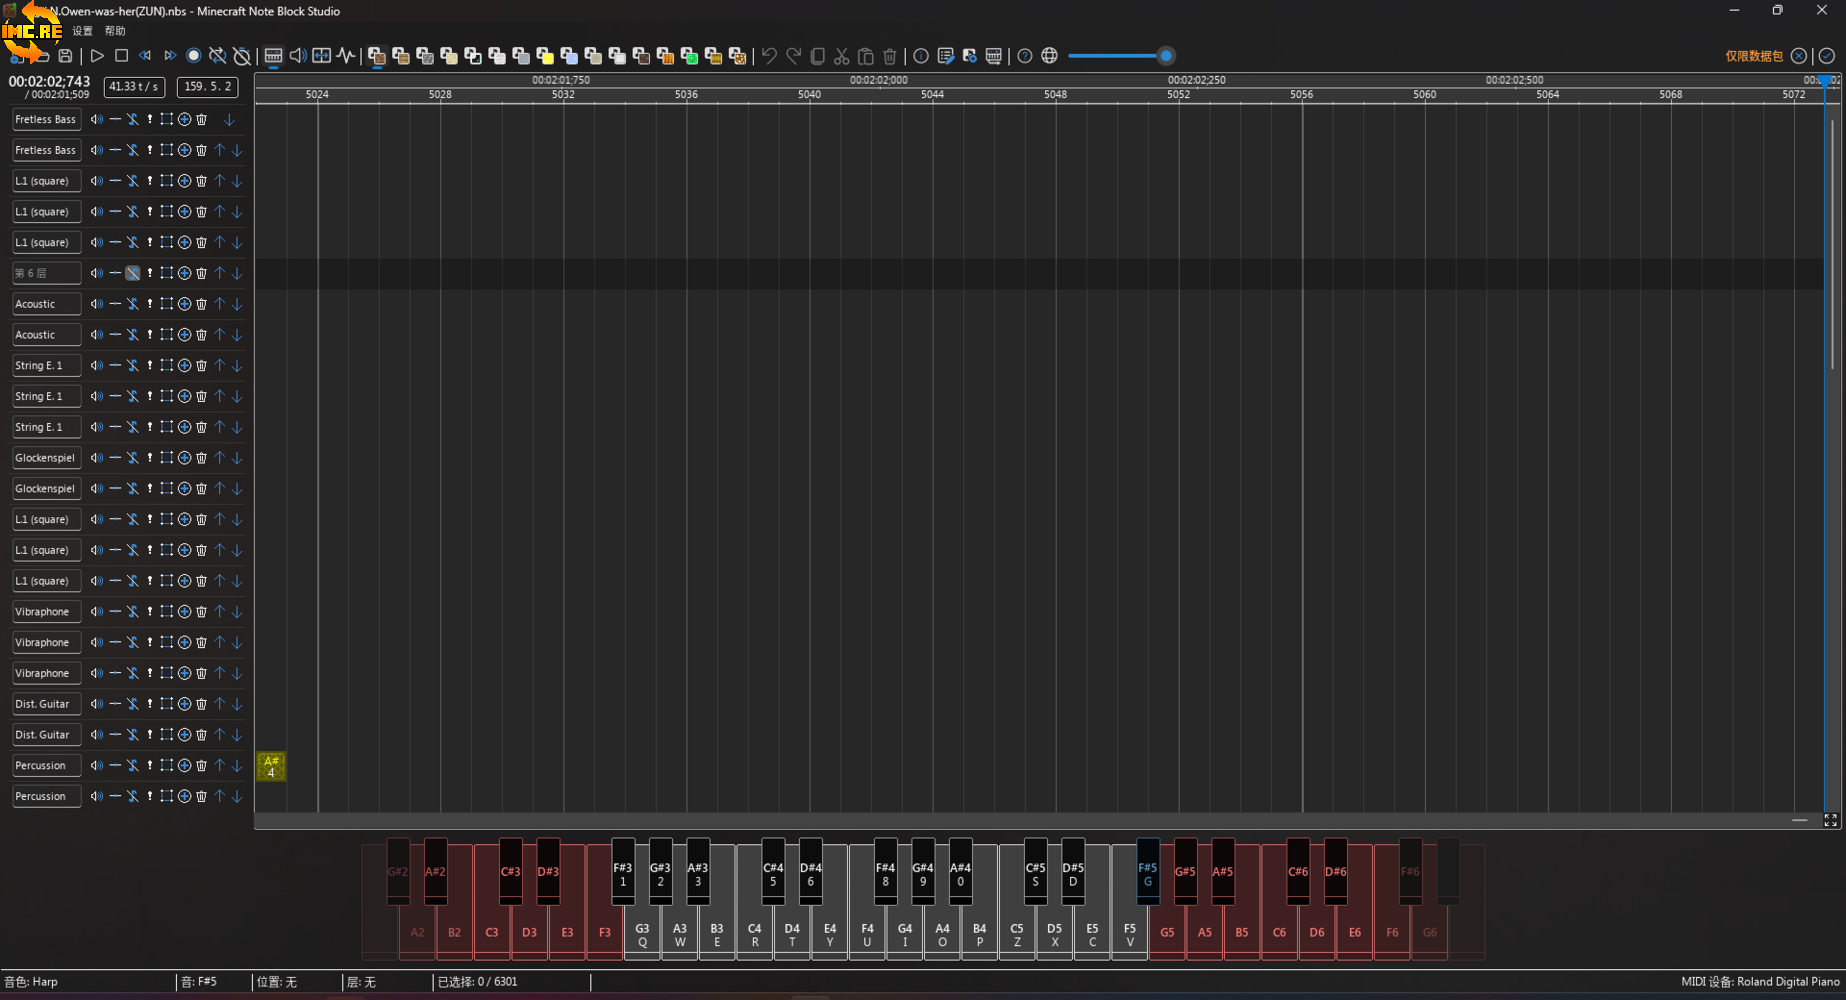Click the blue handle of the toolbar slider
The width and height of the screenshot is (1846, 1000).
1165,56
